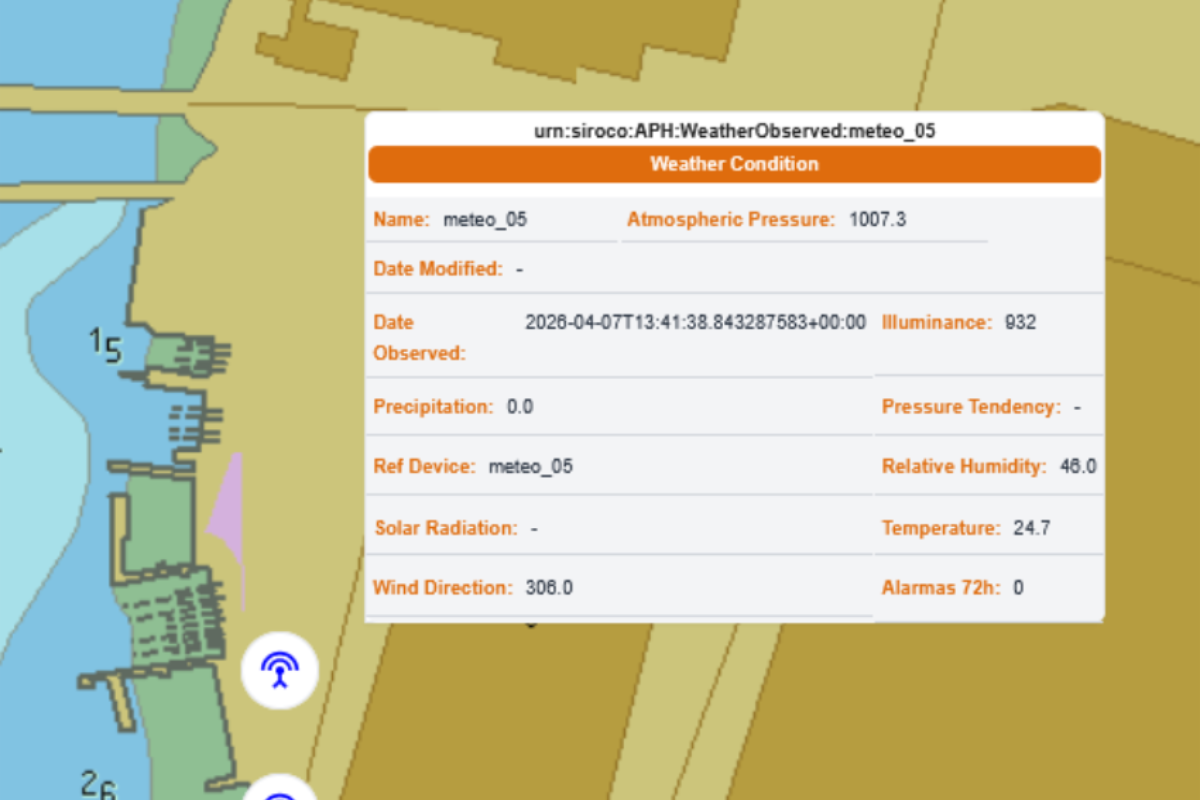Click the Pressure Tendency label

click(x=971, y=407)
